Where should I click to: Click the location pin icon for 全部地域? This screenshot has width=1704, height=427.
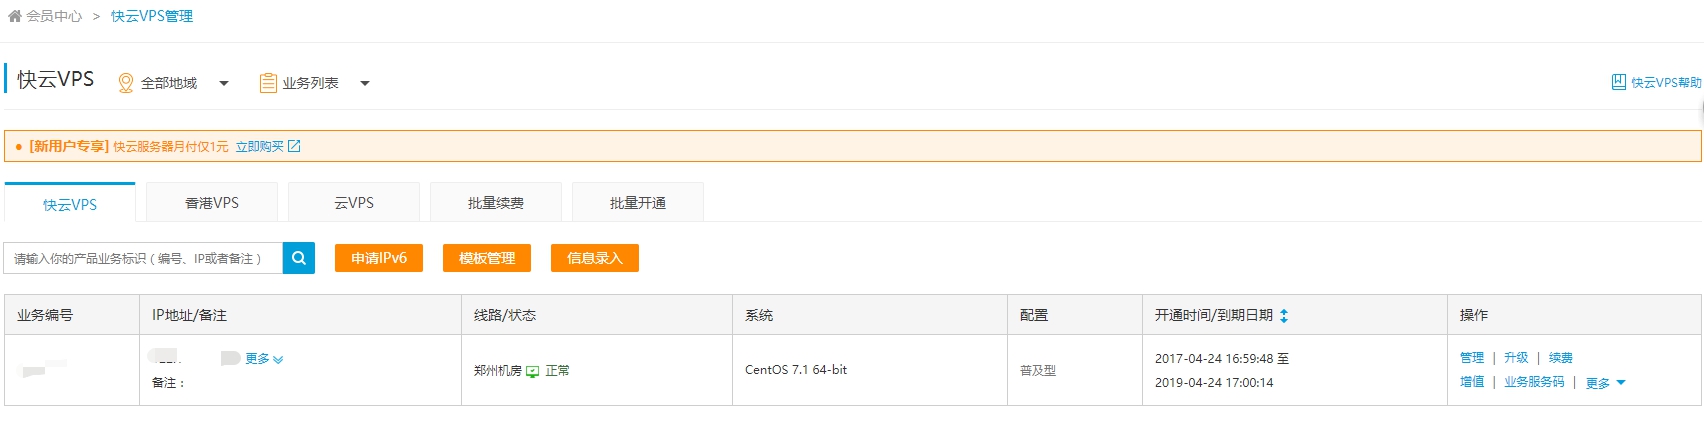pos(126,83)
